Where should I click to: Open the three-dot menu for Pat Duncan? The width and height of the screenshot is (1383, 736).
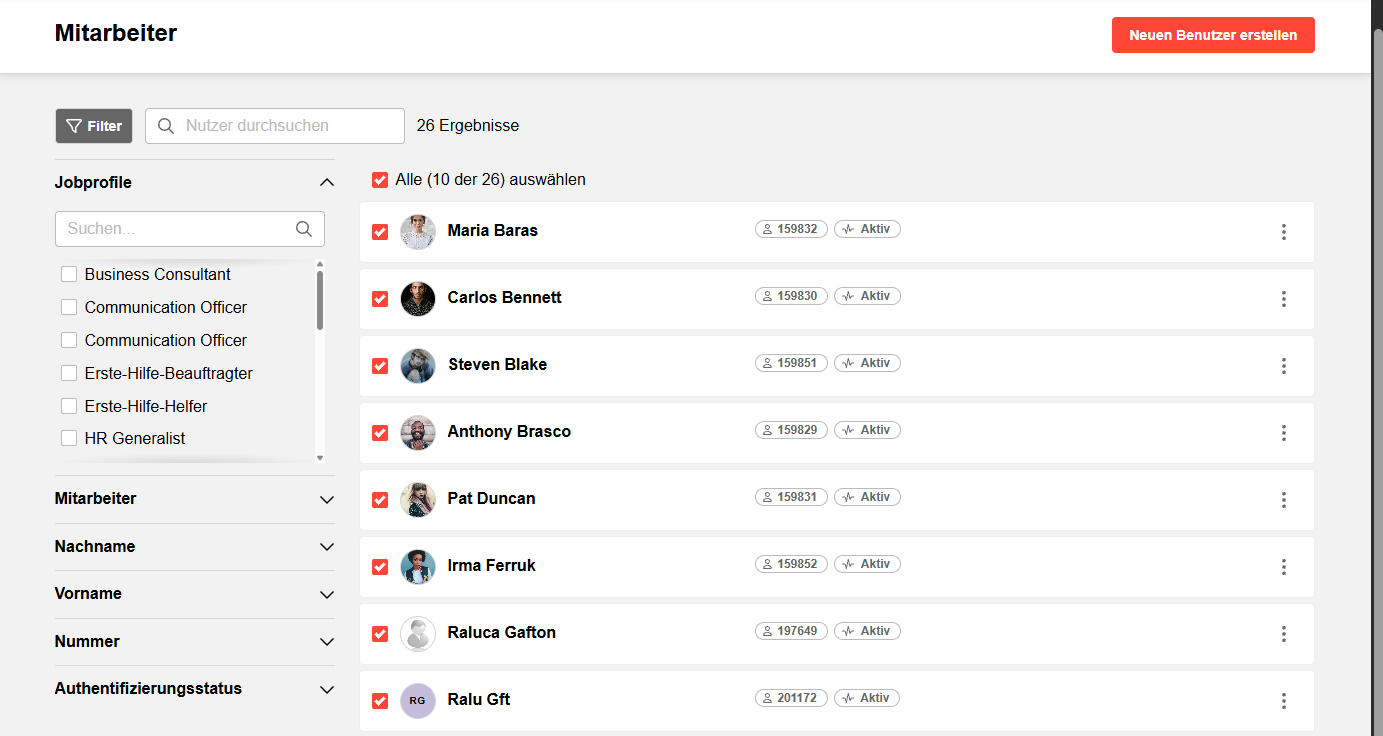[x=1284, y=500]
